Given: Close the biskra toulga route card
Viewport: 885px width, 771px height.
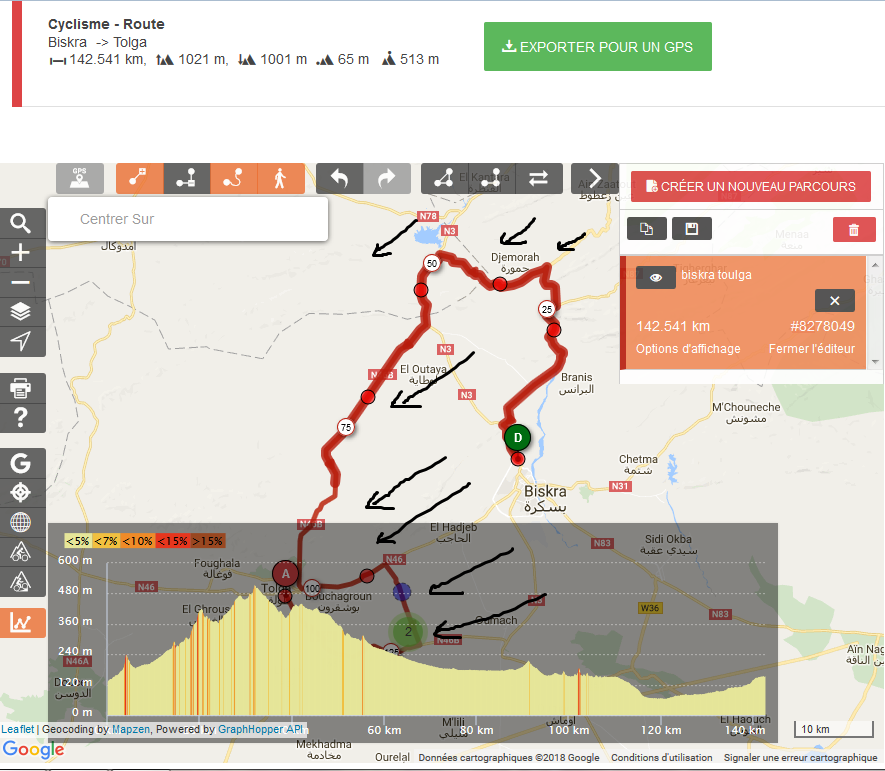Looking at the screenshot, I should [x=835, y=301].
